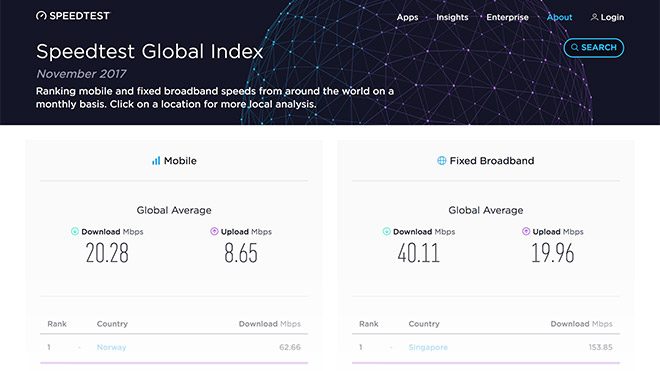Click the November 2017 date text

point(81,74)
